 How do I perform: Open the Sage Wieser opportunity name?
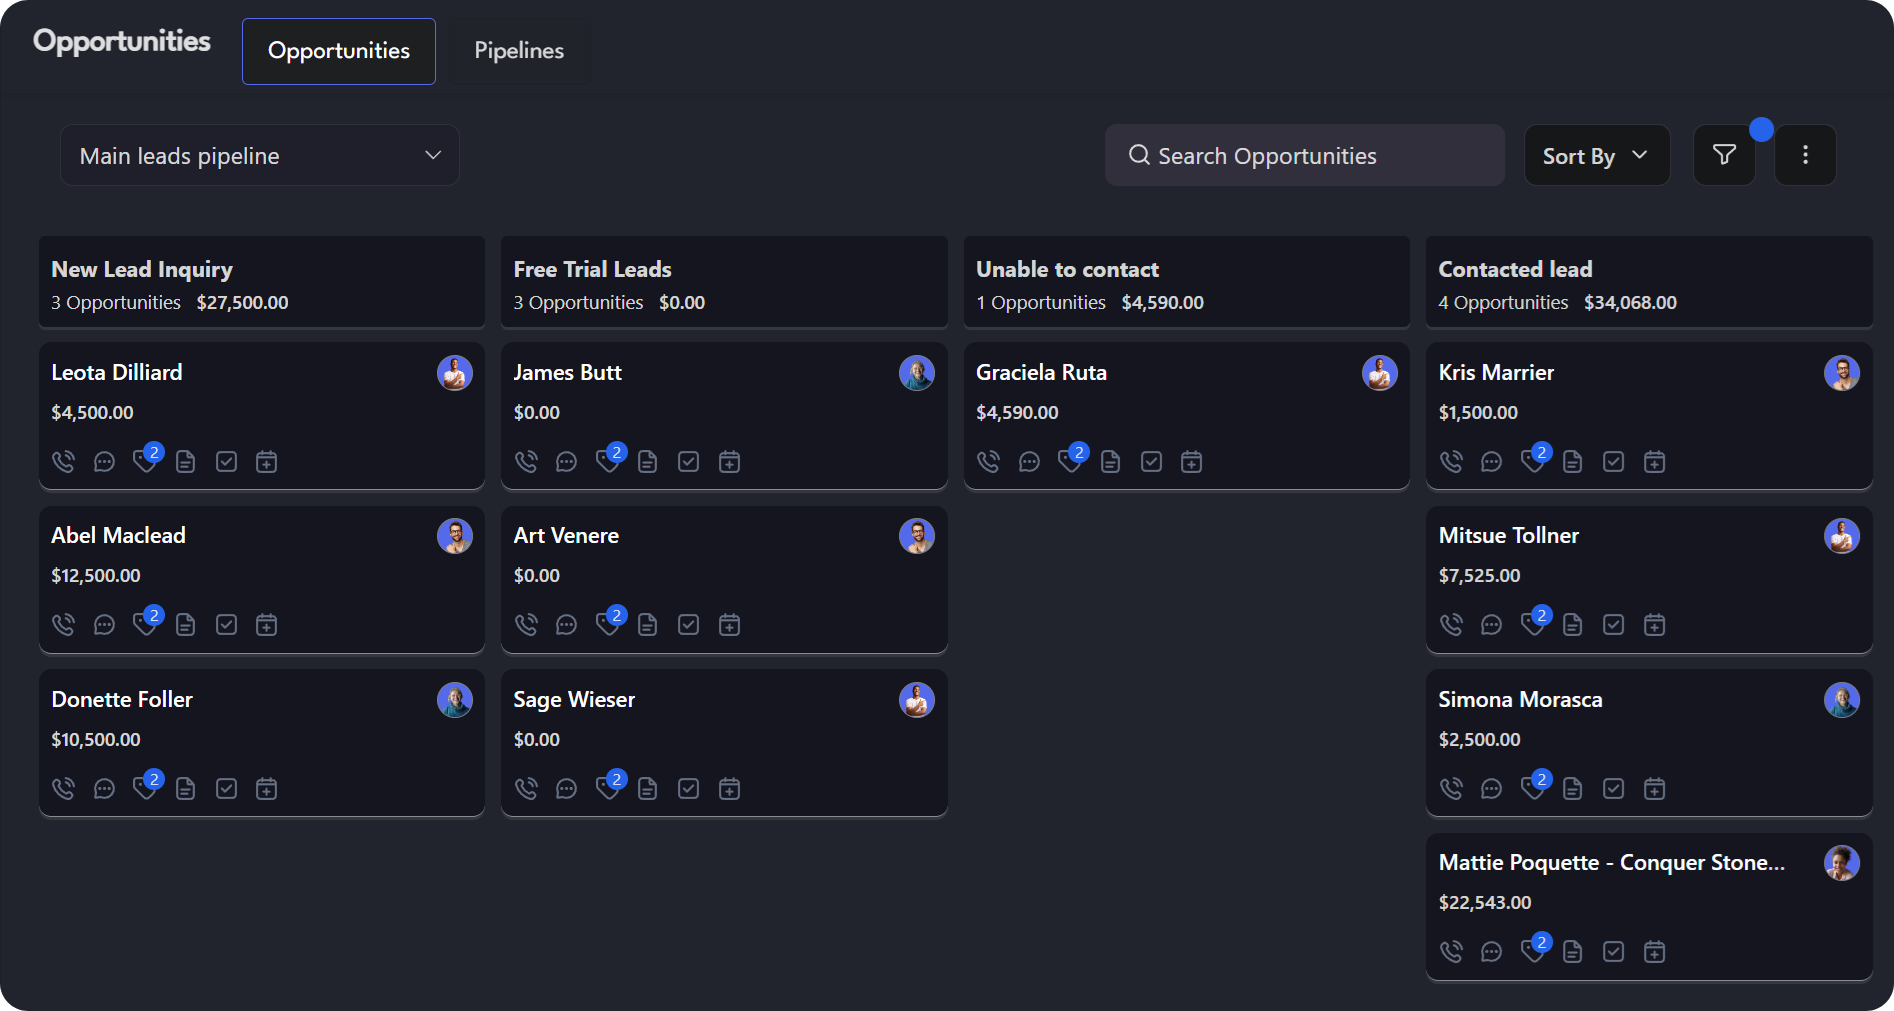(x=574, y=699)
